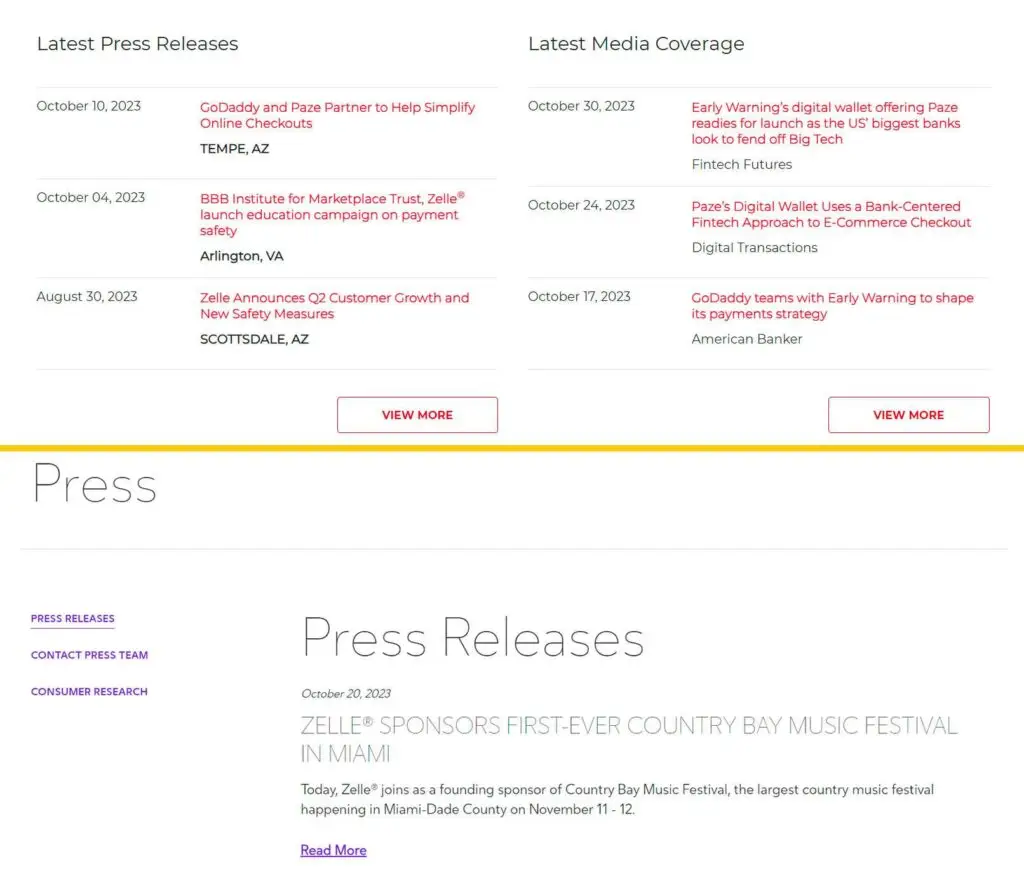Select Press Releases in the sidebar menu
This screenshot has height=875, width=1024.
[x=73, y=619]
